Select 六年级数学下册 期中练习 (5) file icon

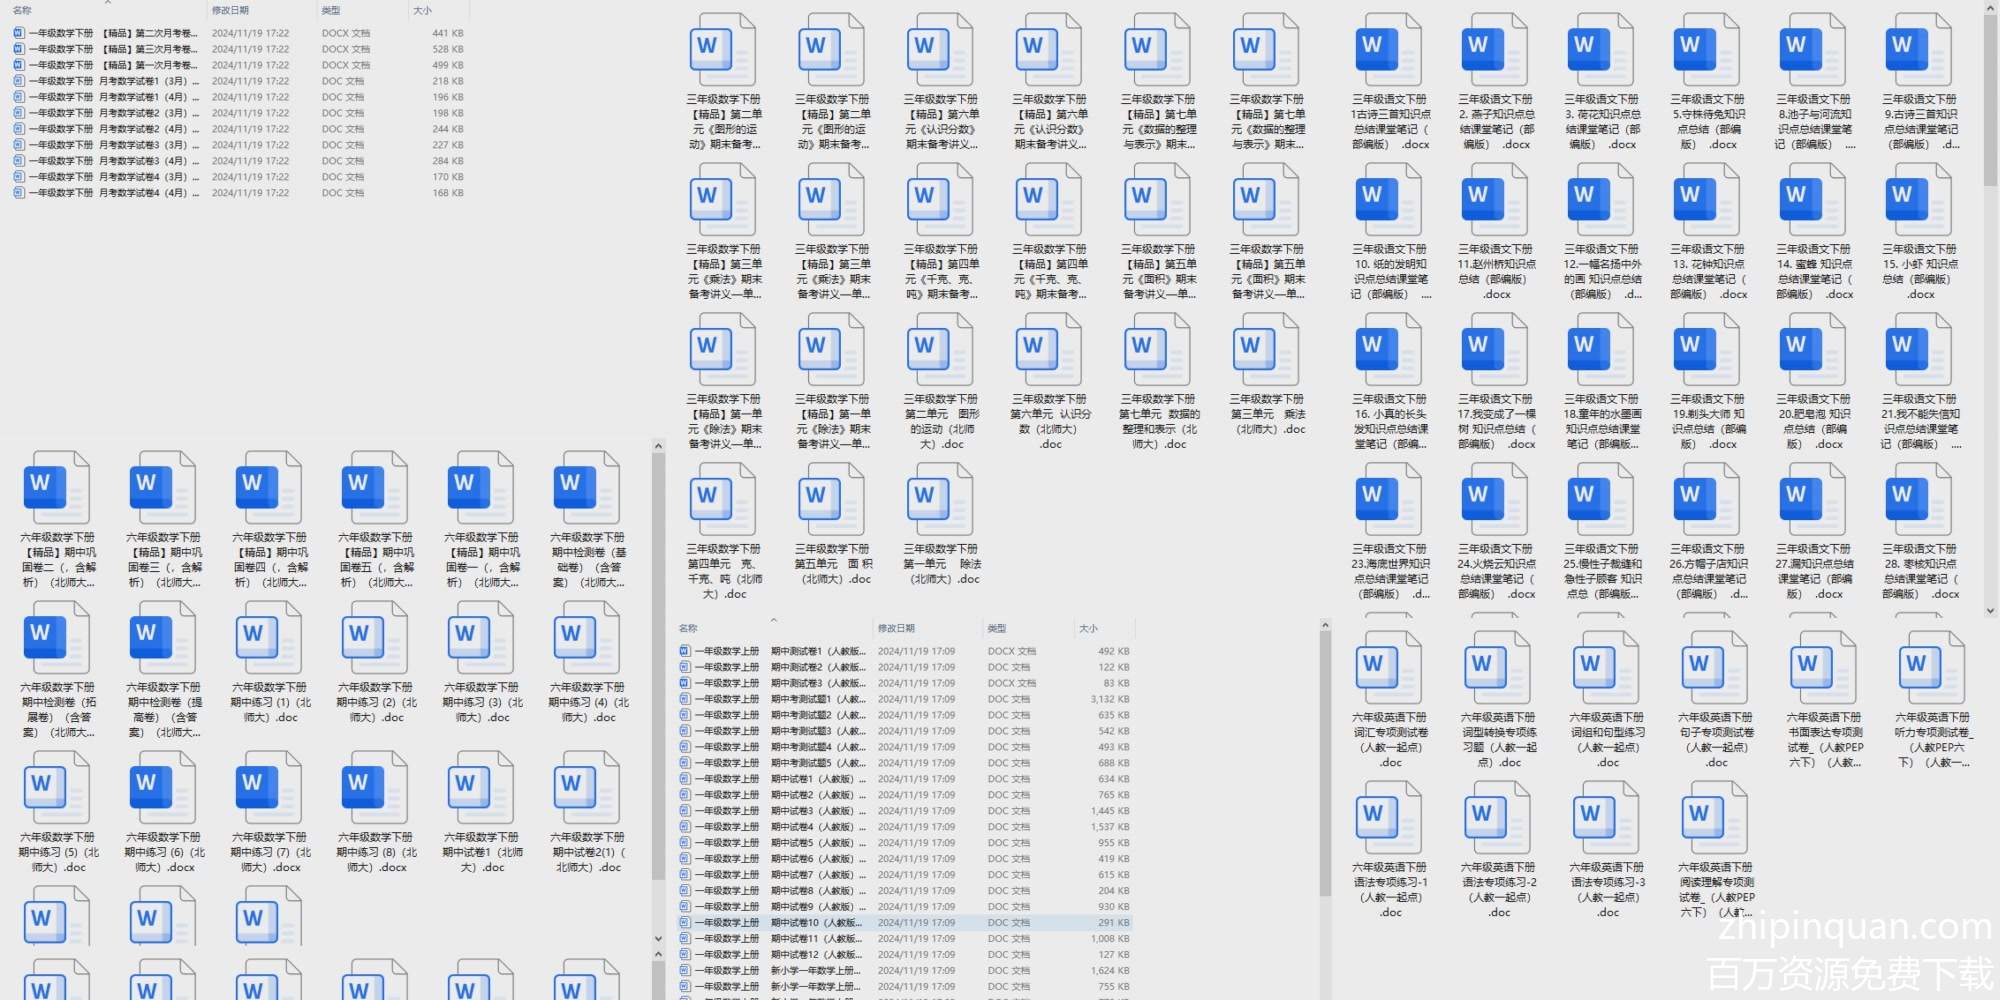57,788
